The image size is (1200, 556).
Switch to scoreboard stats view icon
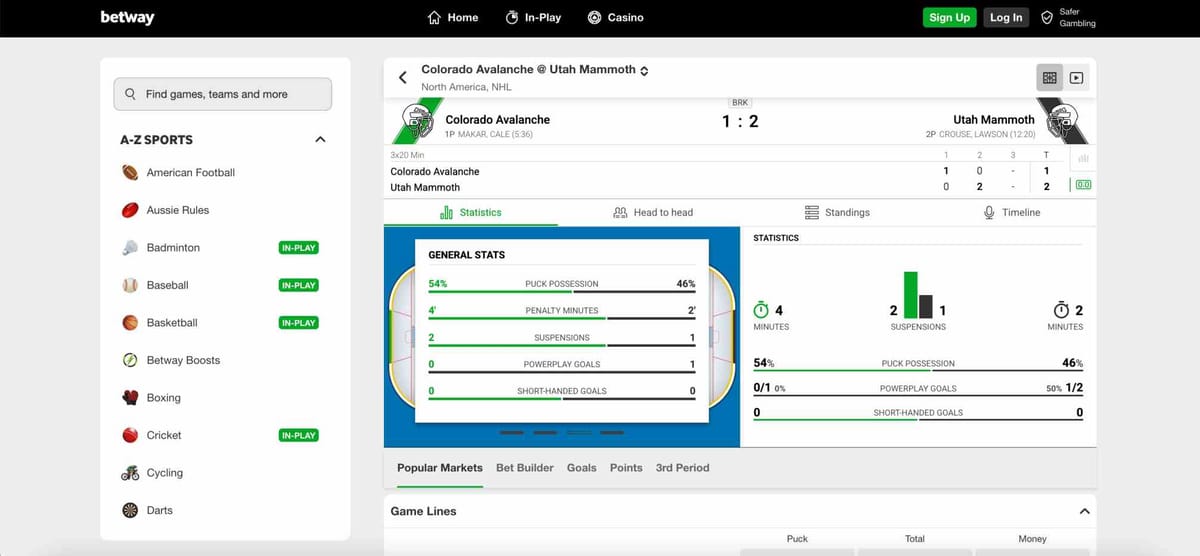pos(1049,77)
